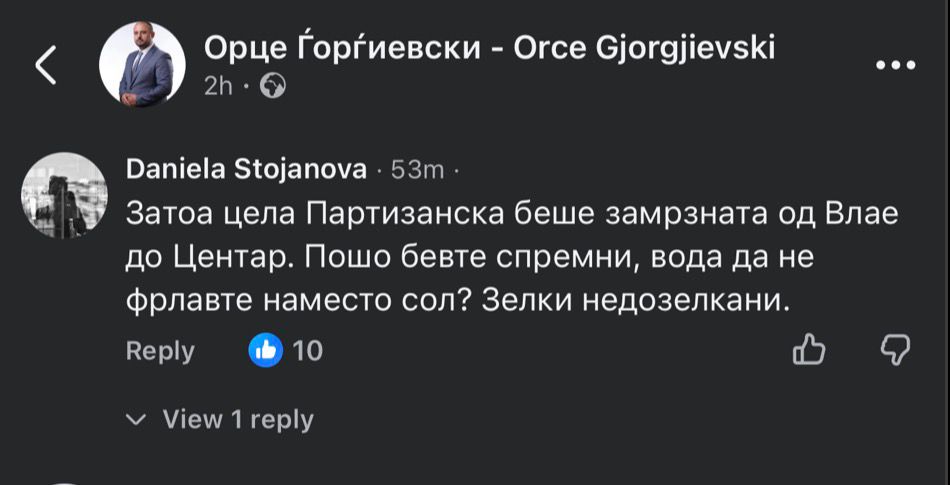This screenshot has height=485, width=950.
Task: Dislike the comment with thumbs-down icon
Action: tap(893, 350)
